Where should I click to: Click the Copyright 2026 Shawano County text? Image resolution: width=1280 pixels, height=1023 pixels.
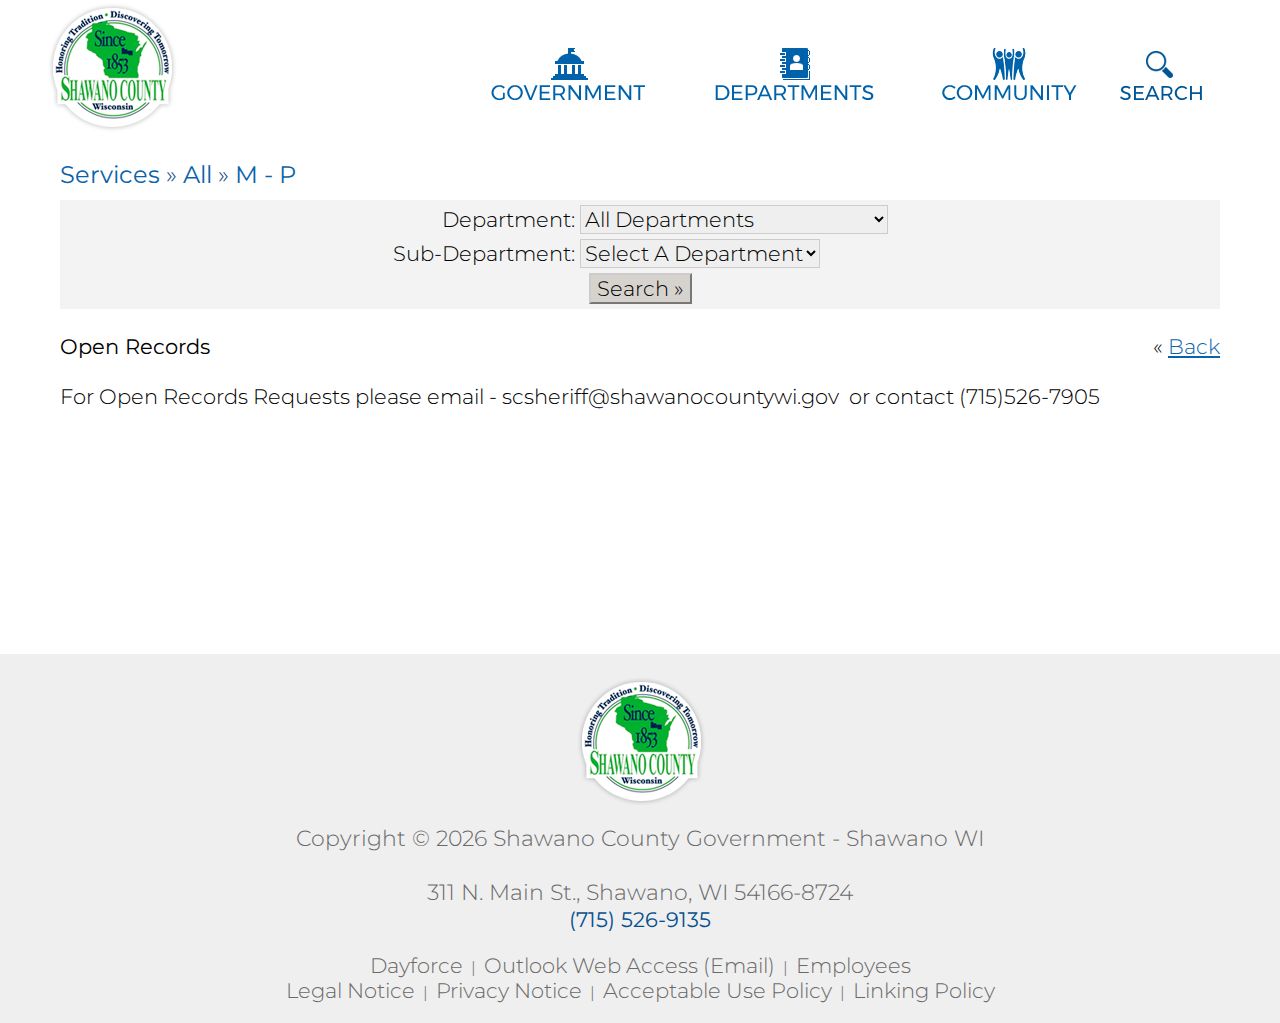click(640, 838)
